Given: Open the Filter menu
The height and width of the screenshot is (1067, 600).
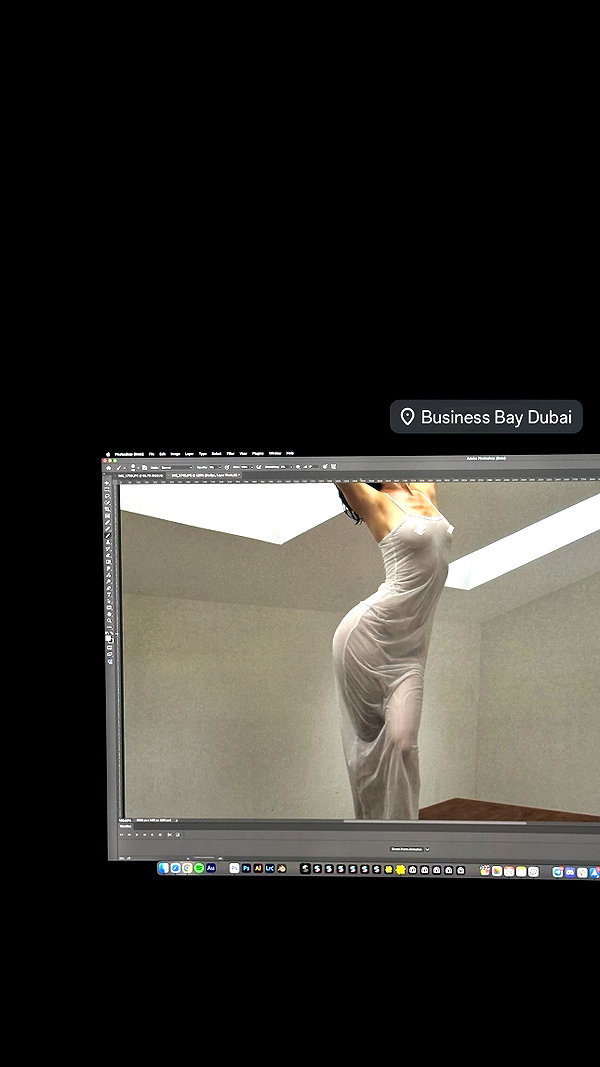Looking at the screenshot, I should point(231,453).
